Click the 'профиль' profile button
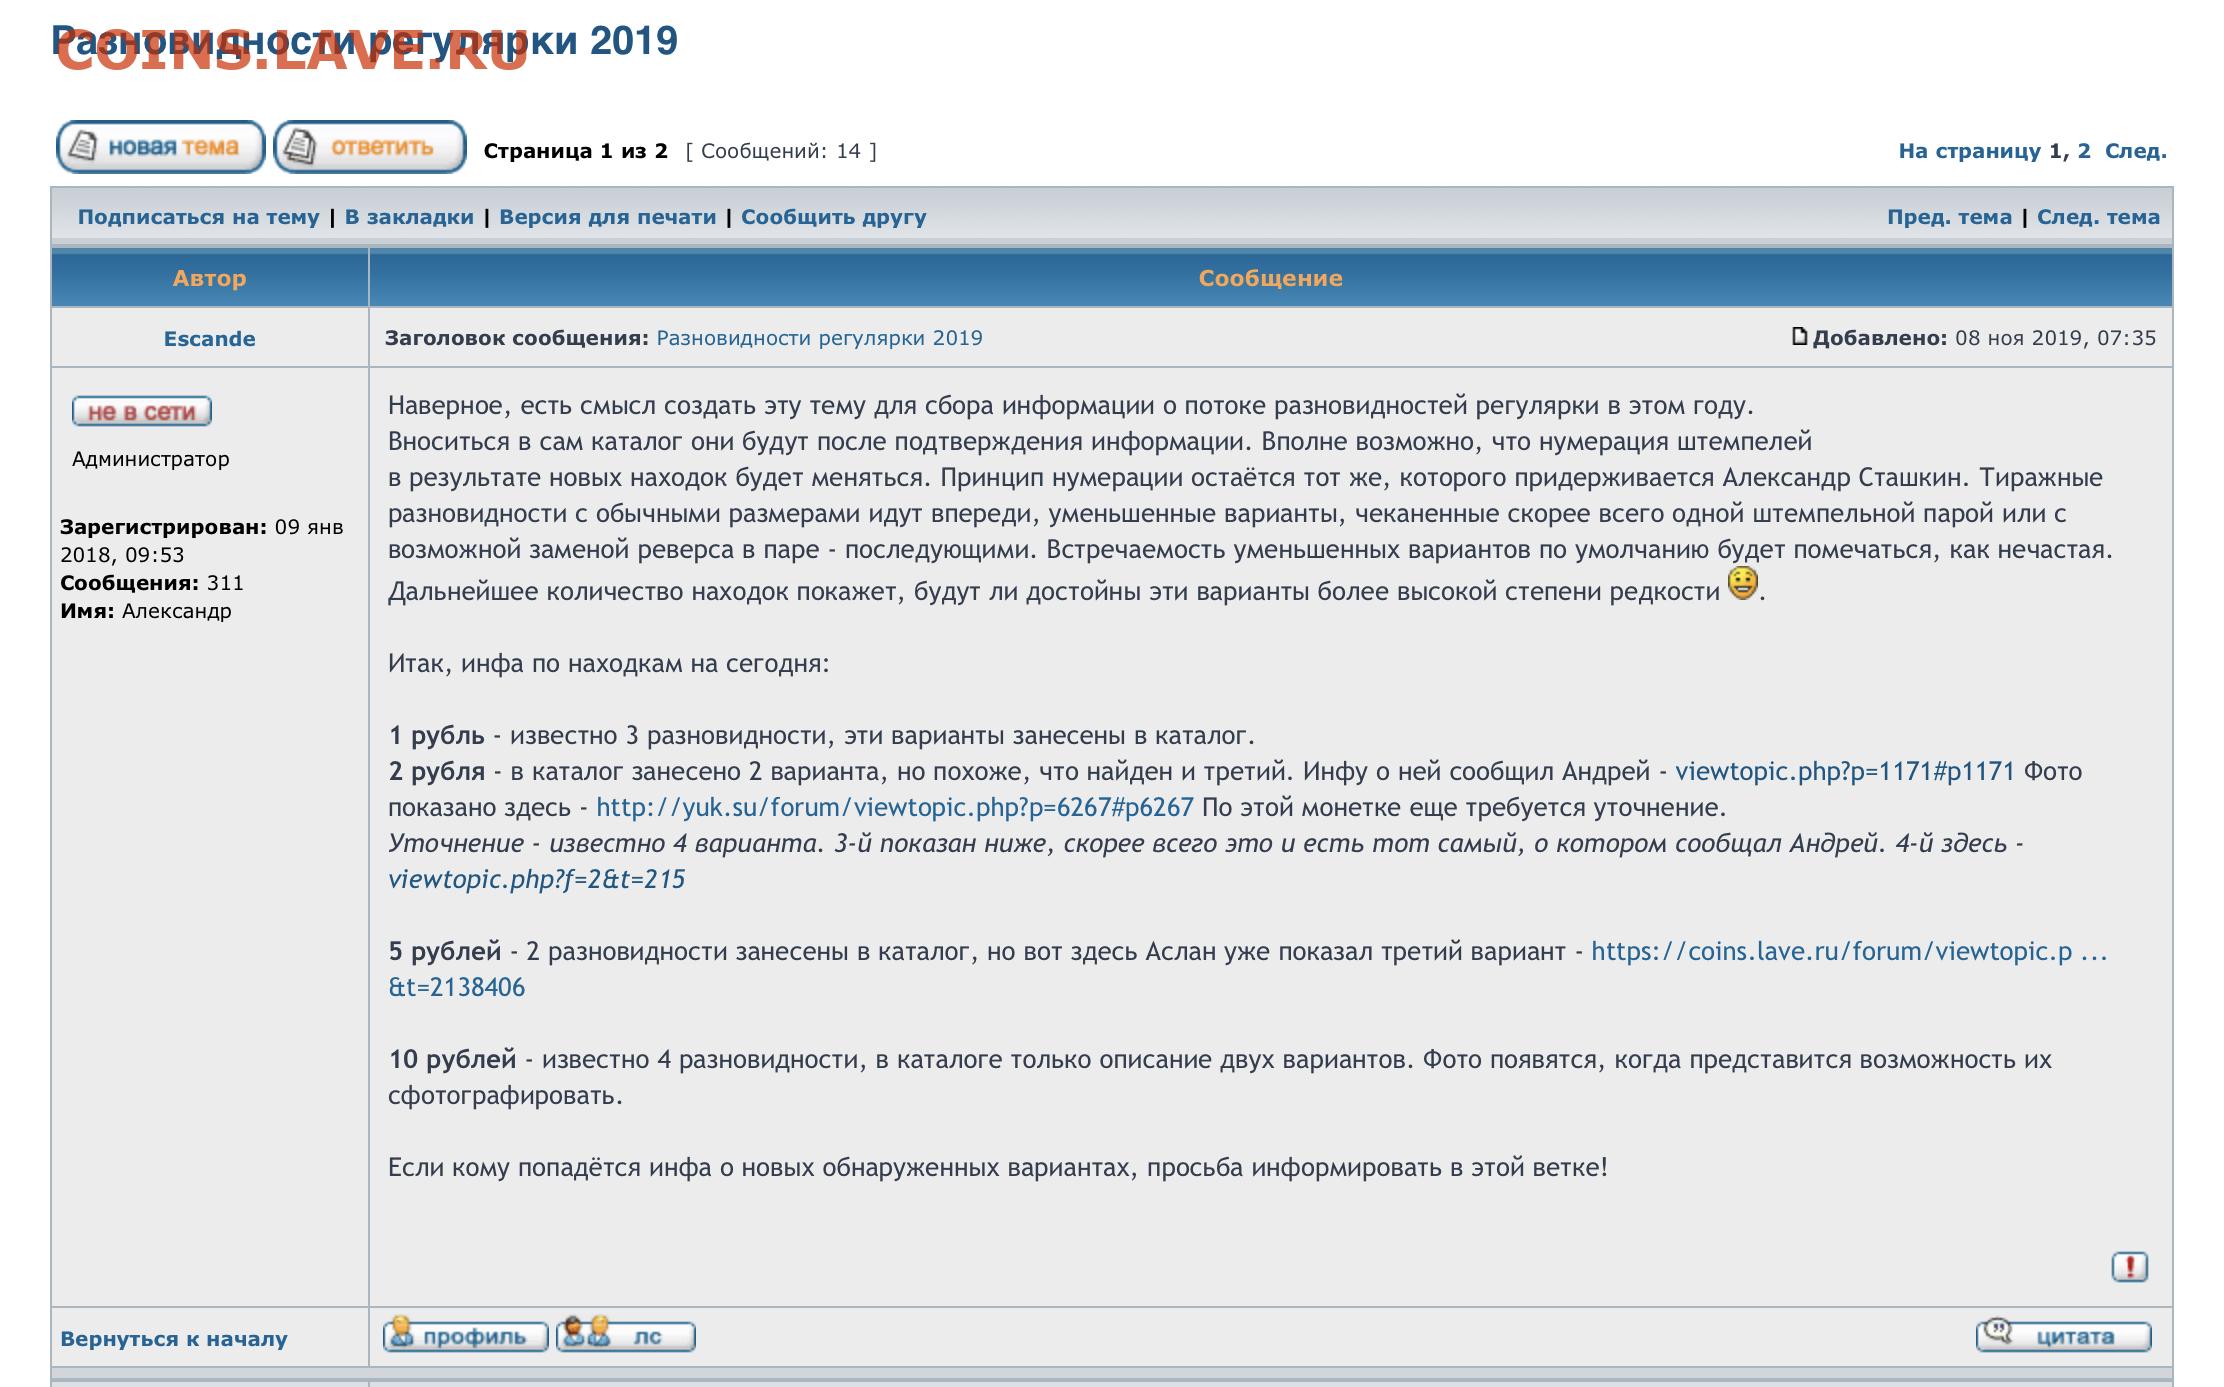Viewport: 2224px width, 1387px height. (x=466, y=1335)
